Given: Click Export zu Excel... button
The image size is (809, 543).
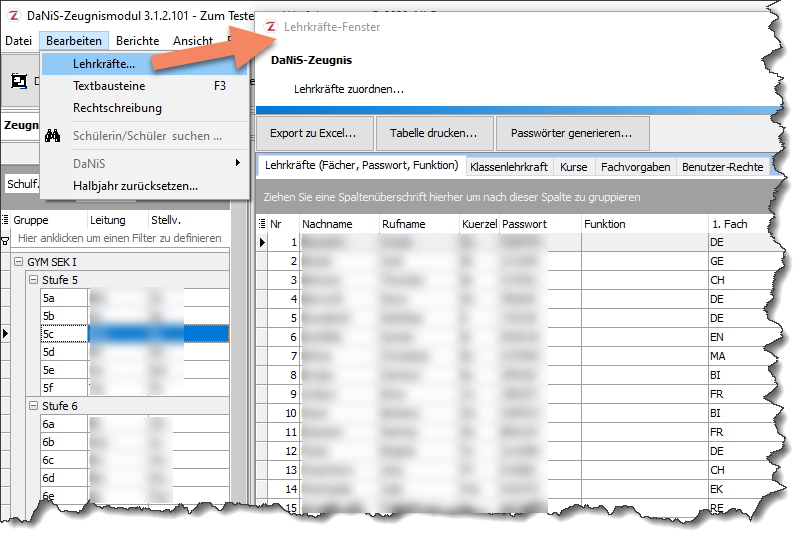Looking at the screenshot, I should (314, 133).
